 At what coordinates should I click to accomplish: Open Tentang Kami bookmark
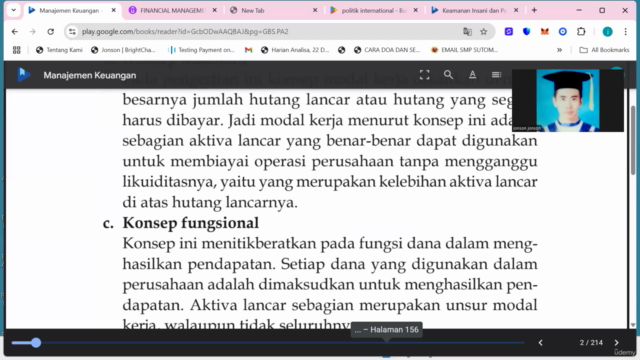pyautogui.click(x=59, y=50)
